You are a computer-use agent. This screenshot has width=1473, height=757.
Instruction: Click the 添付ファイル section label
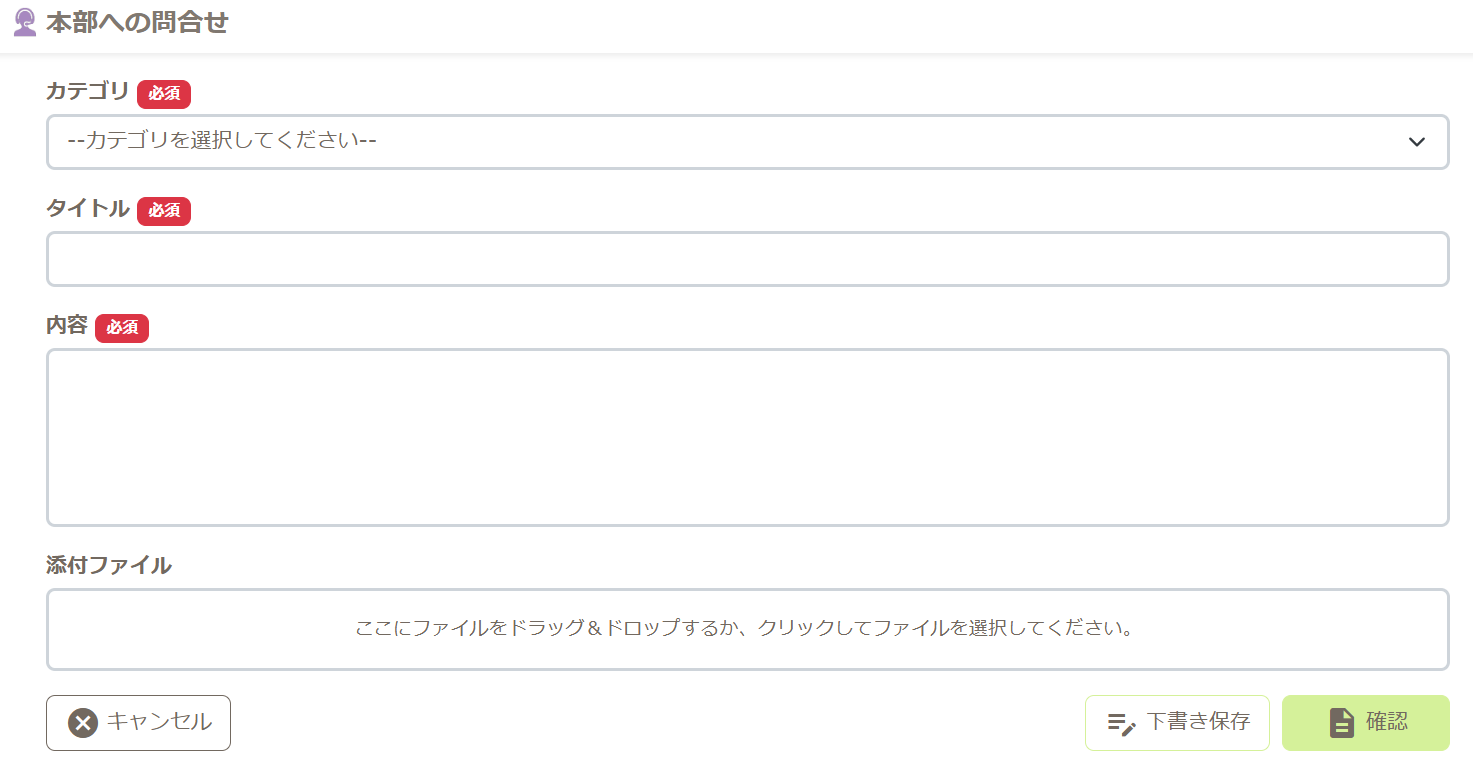pos(109,565)
